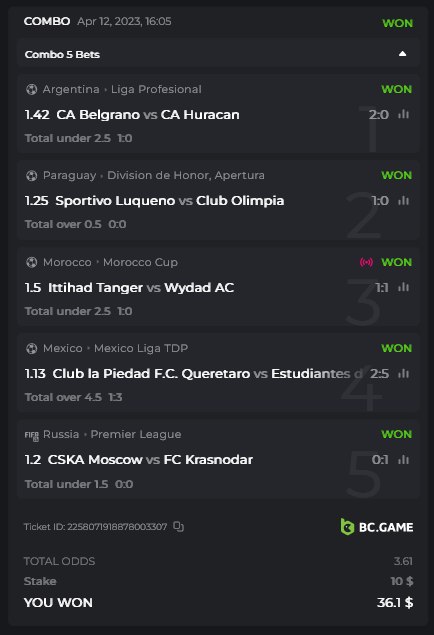
Task: Click the Ticket ID number text
Action: click(x=117, y=526)
